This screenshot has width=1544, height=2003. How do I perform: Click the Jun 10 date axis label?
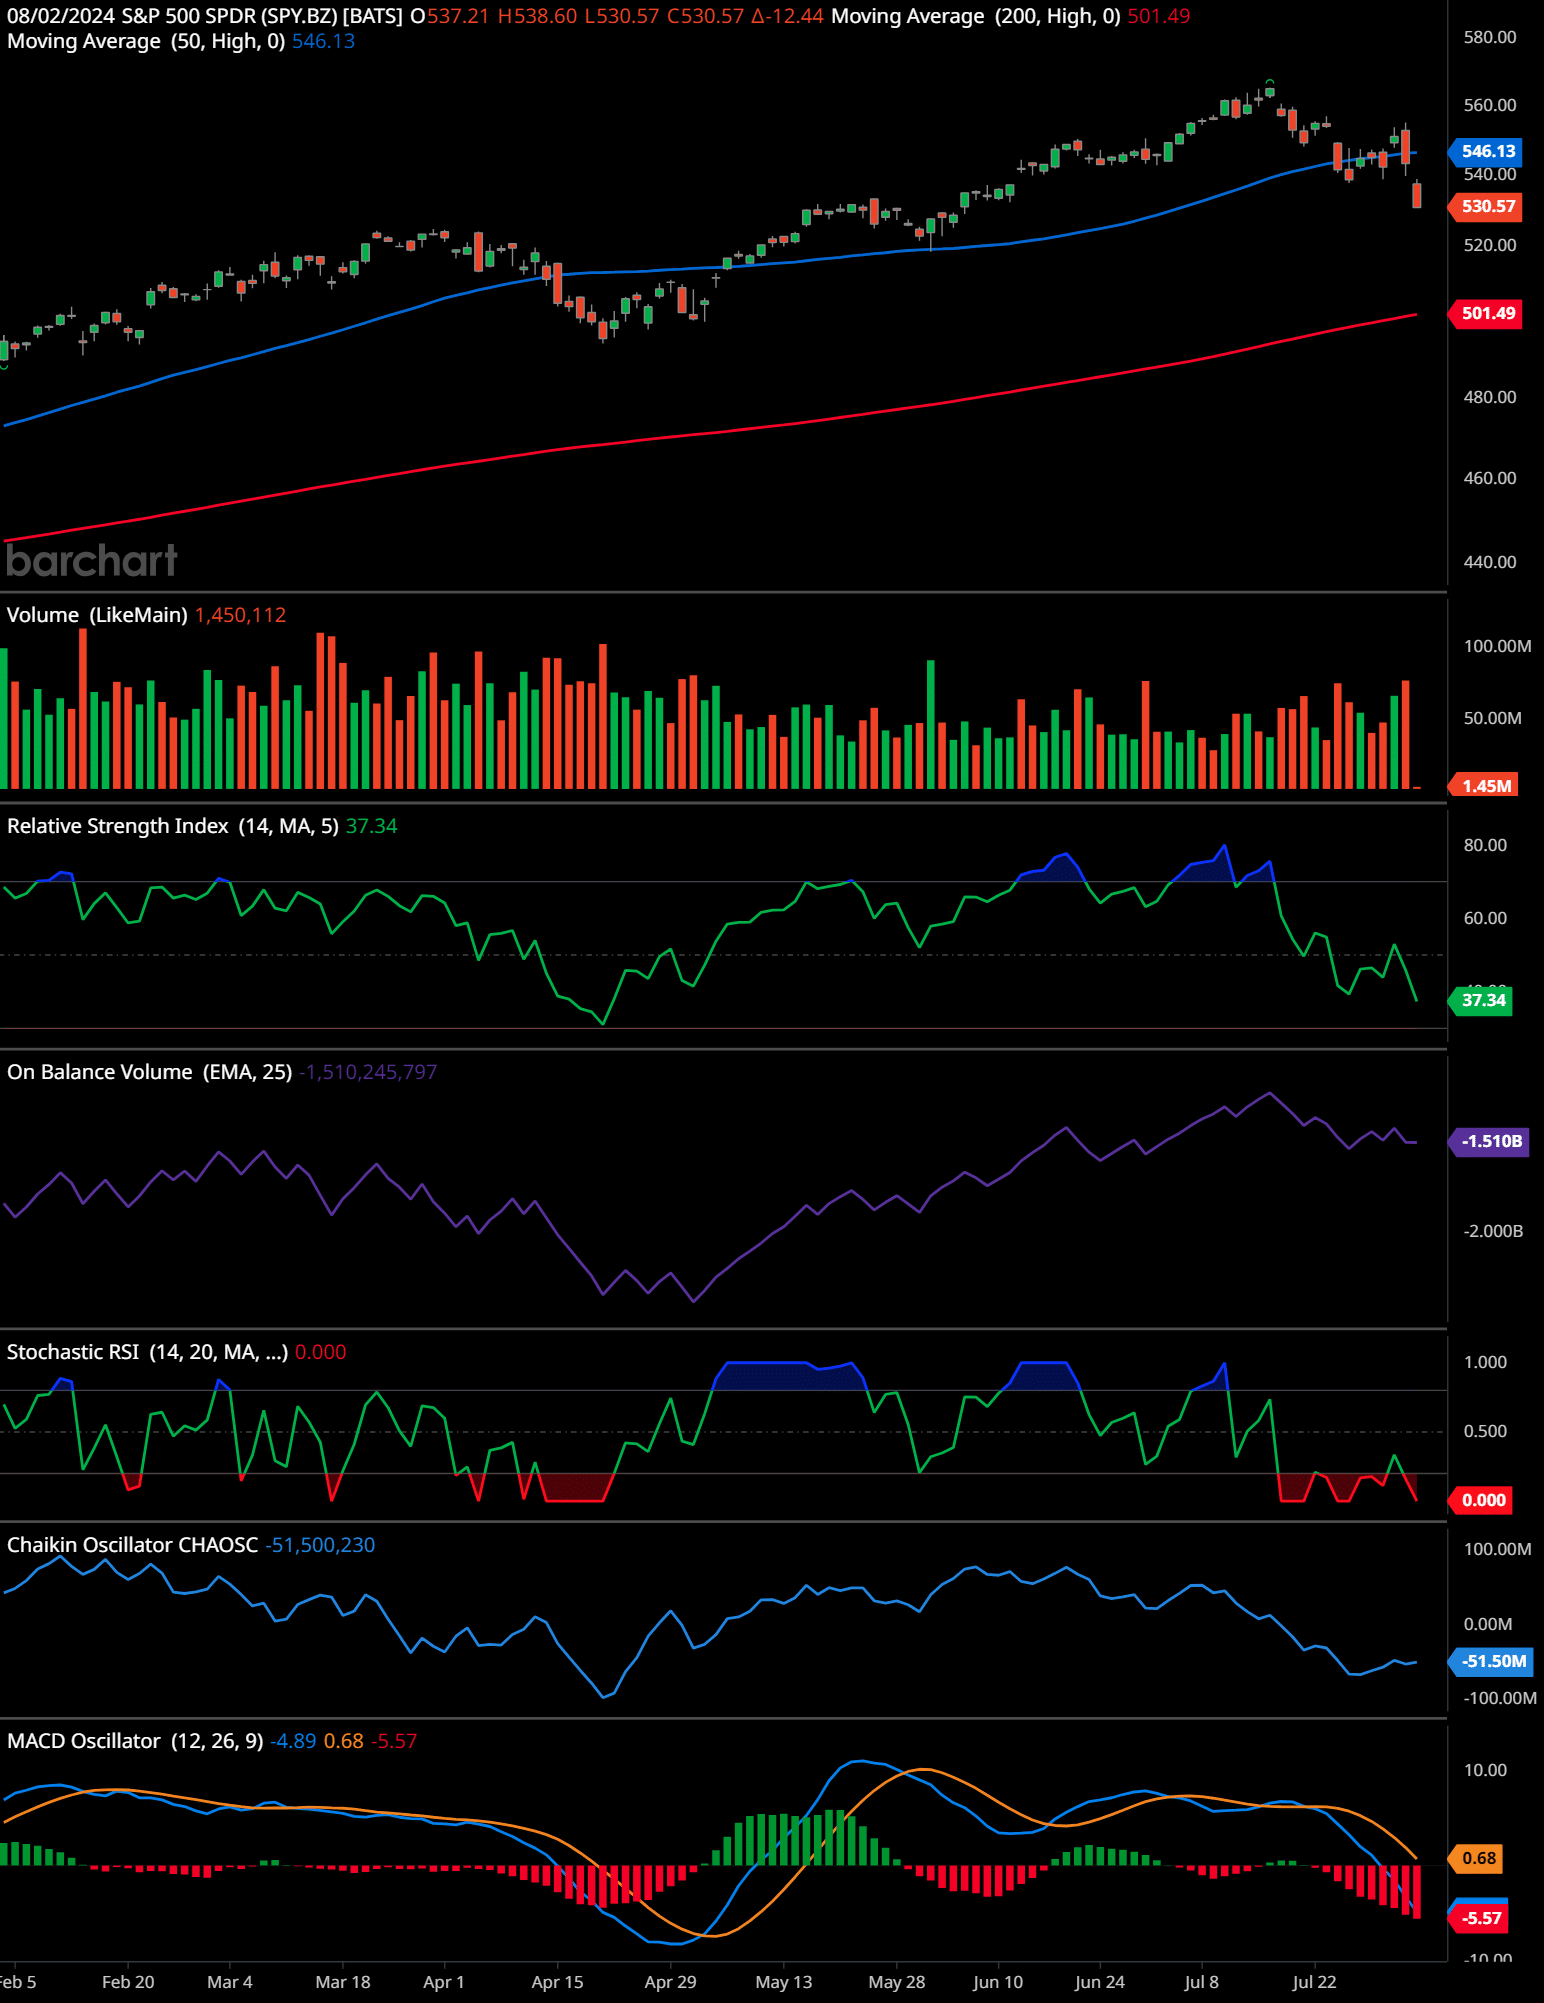[998, 1982]
